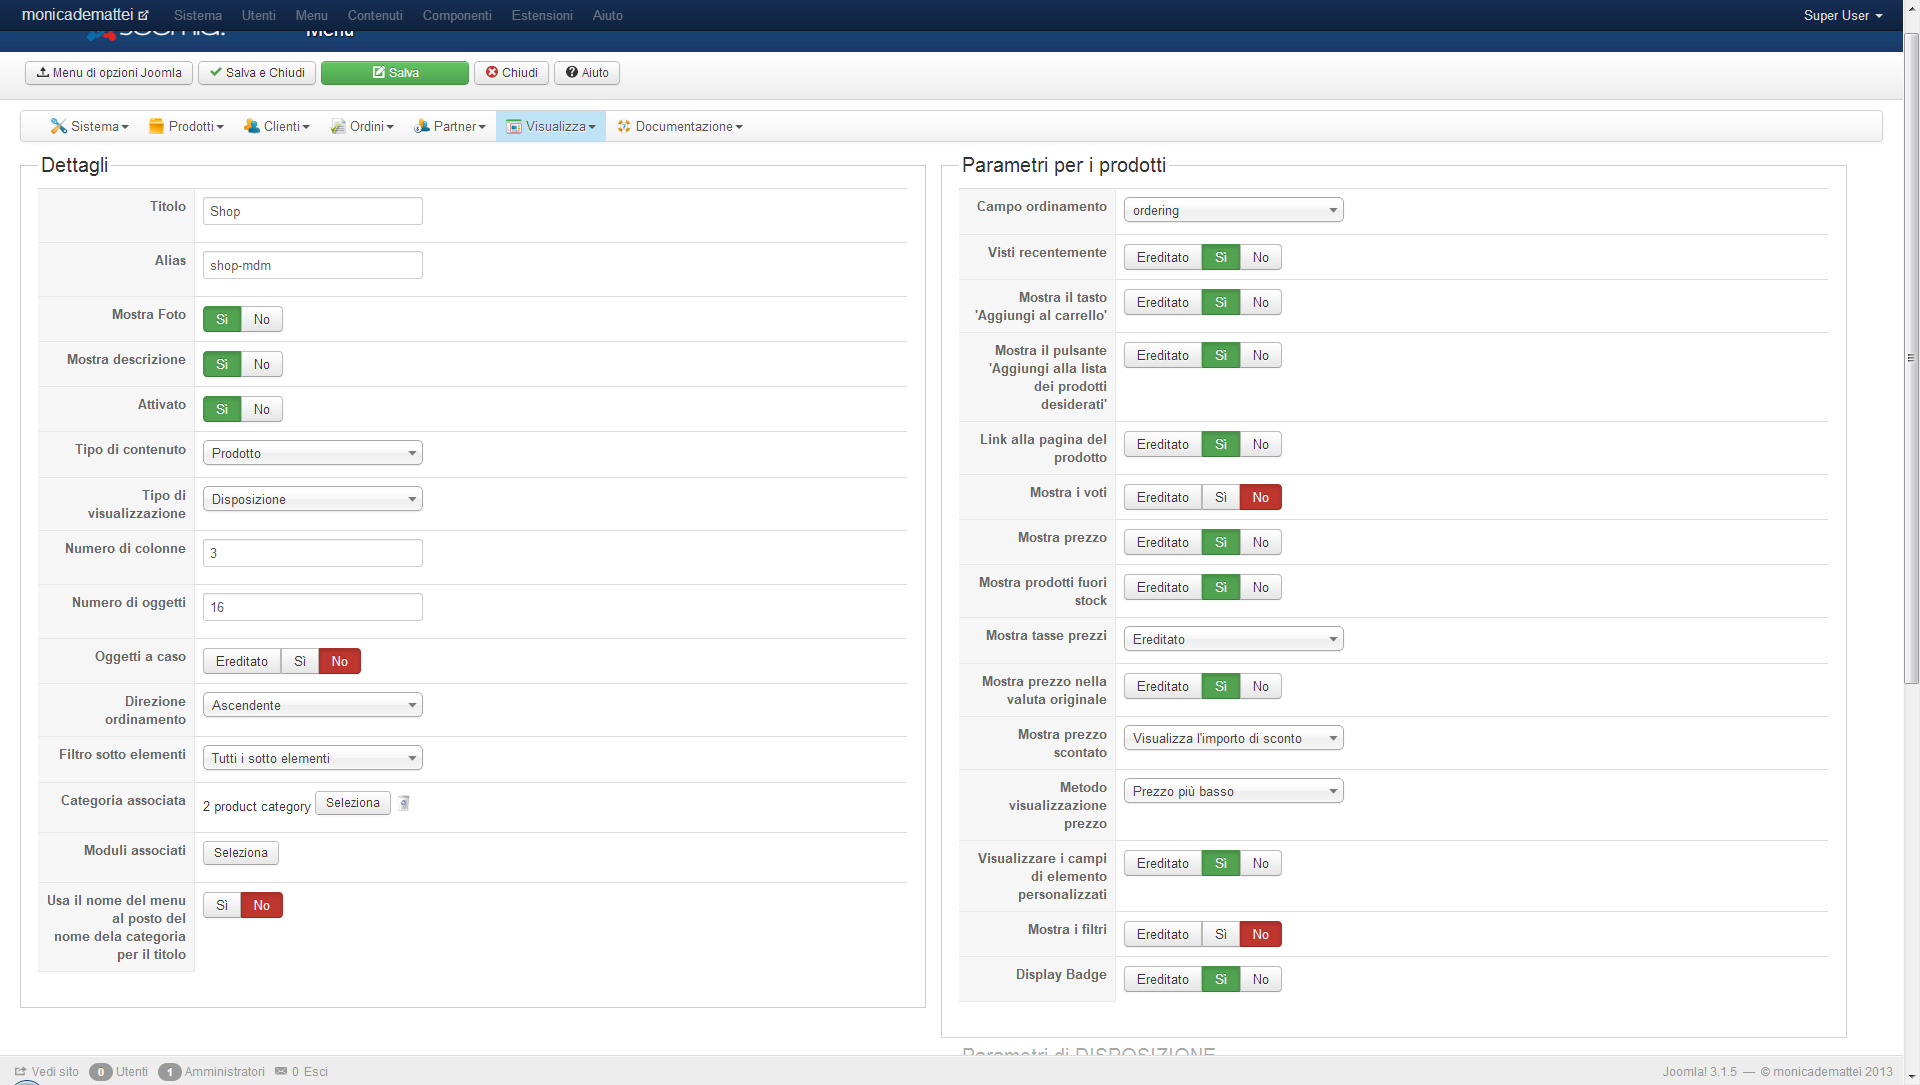Viewport: 1920px width, 1085px height.
Task: Click the page vertical scrollbar
Action: 1911,360
